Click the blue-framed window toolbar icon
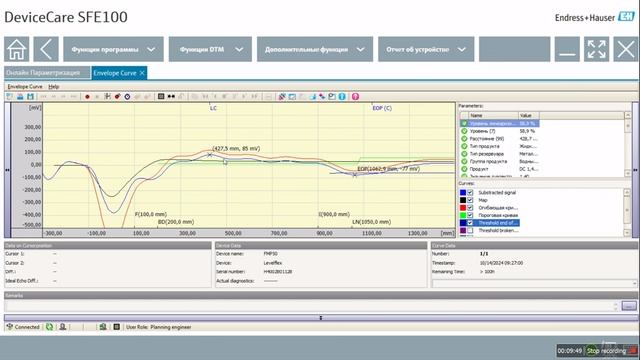Viewport: 640px width, 360px height. point(292,97)
